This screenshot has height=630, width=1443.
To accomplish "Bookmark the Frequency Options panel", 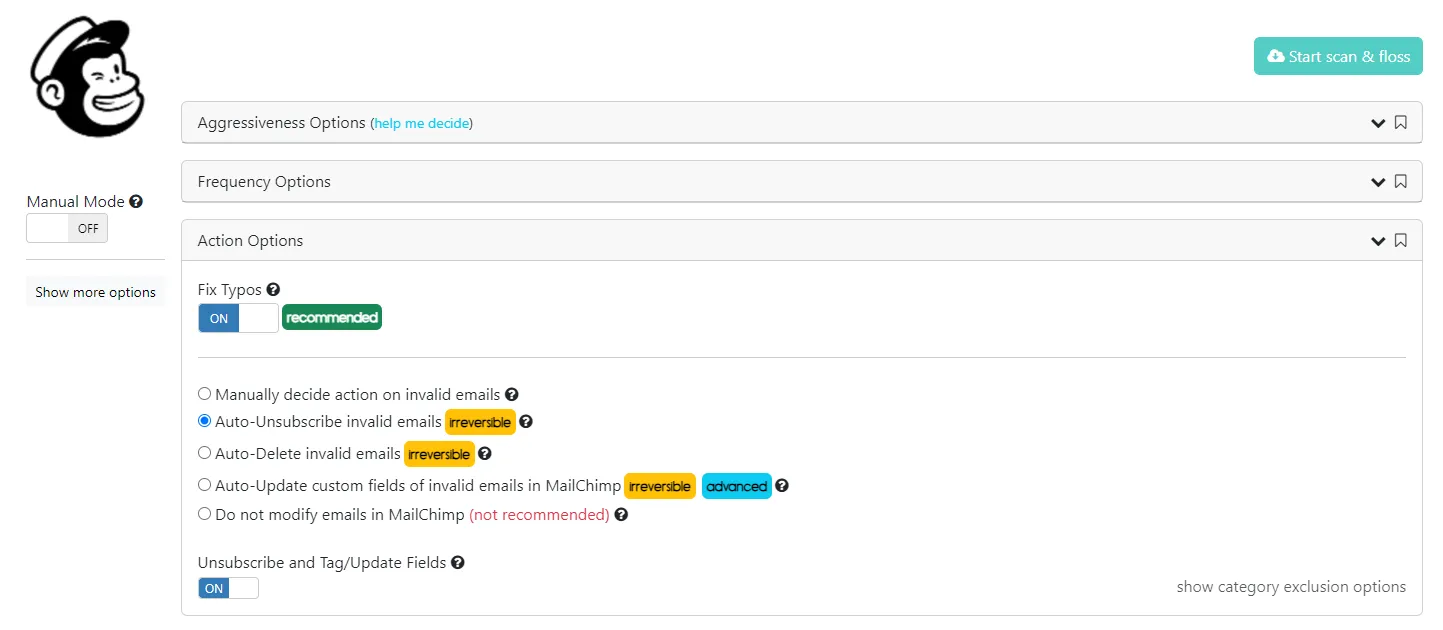I will (x=1401, y=182).
